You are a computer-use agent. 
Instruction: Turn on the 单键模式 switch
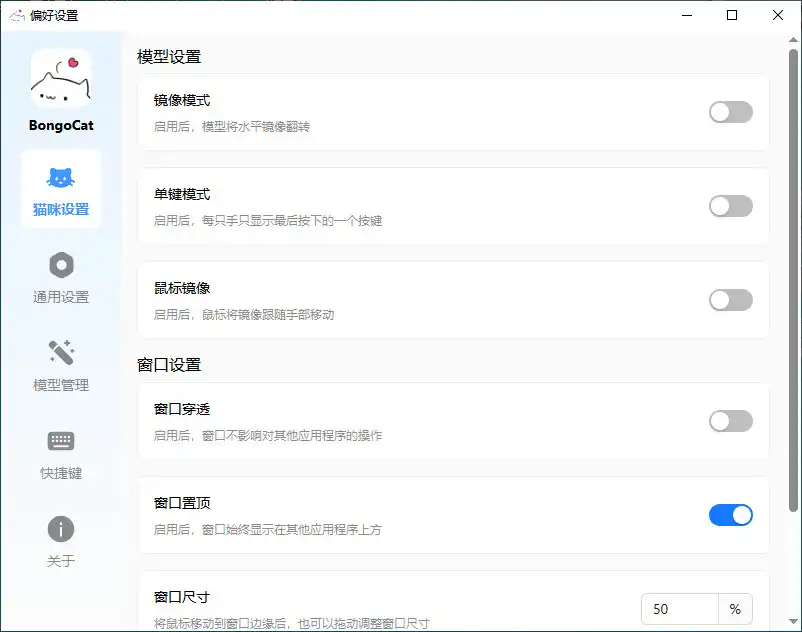[730, 206]
